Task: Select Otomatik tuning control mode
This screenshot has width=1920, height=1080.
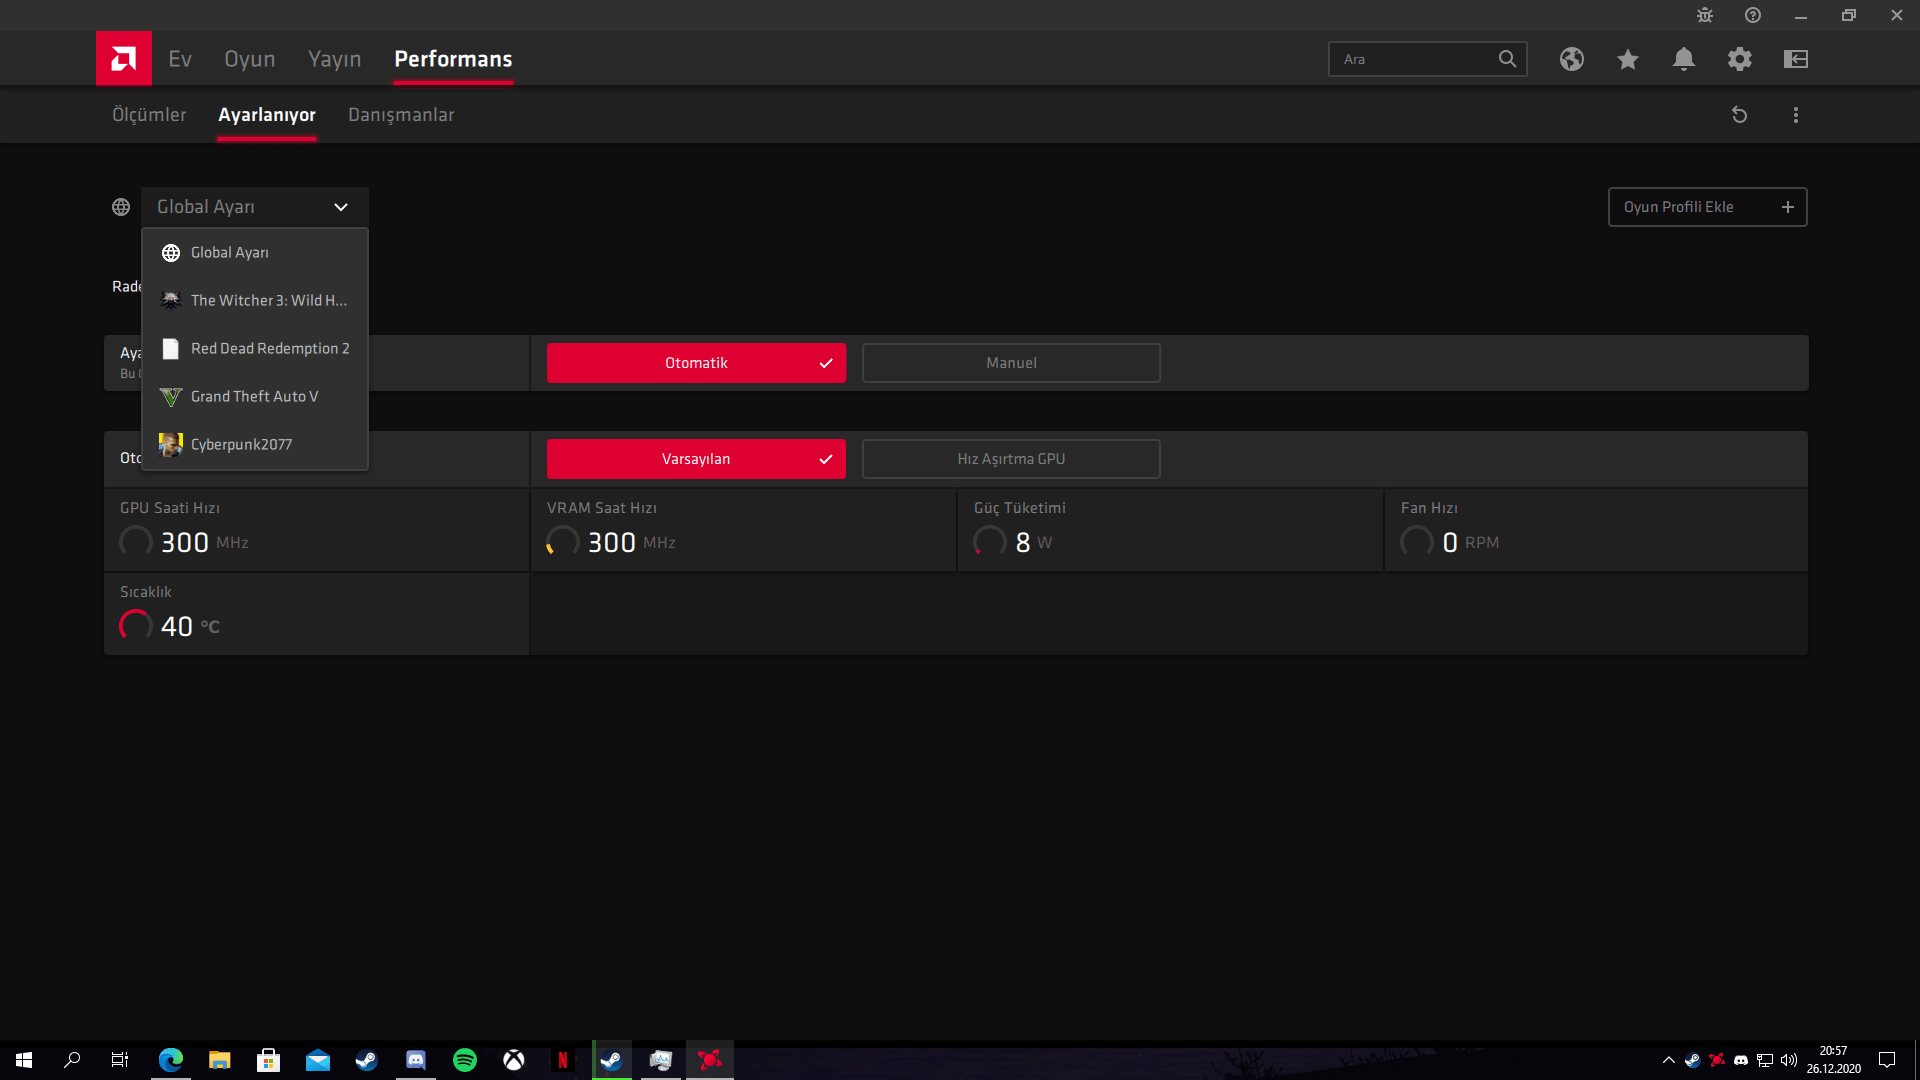Action: (x=696, y=363)
